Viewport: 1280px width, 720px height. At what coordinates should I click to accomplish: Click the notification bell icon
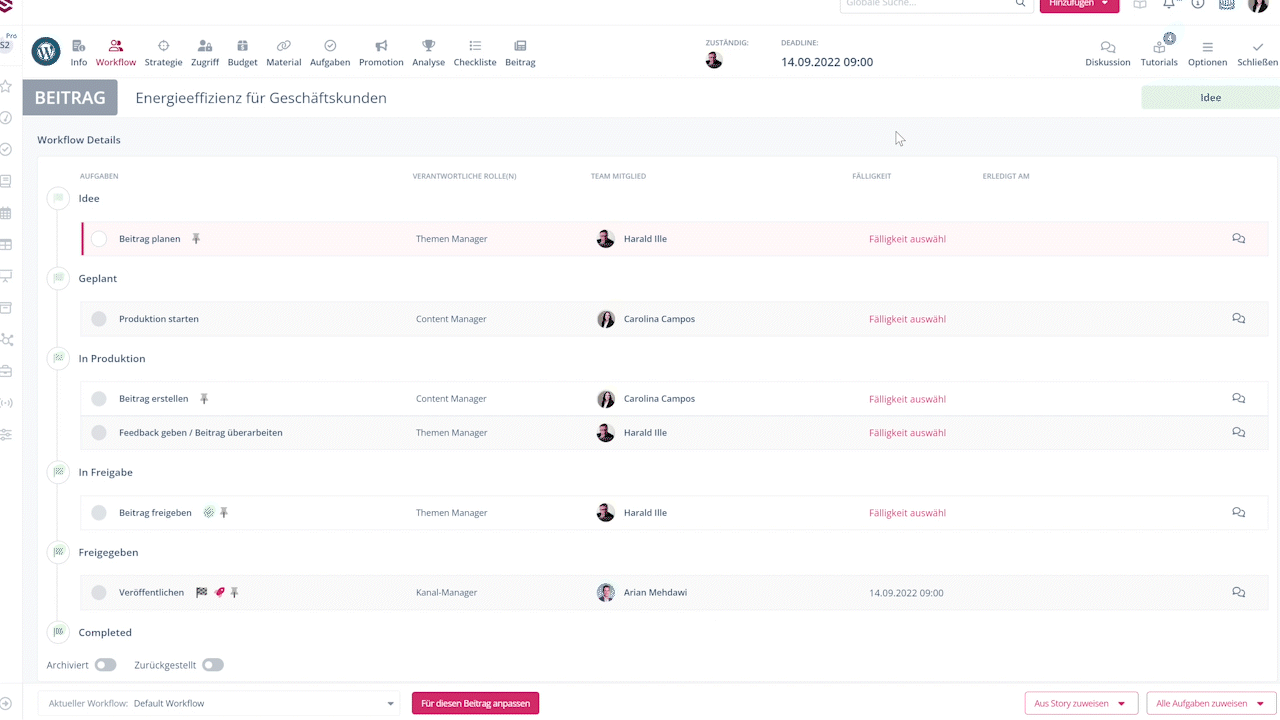1168,4
